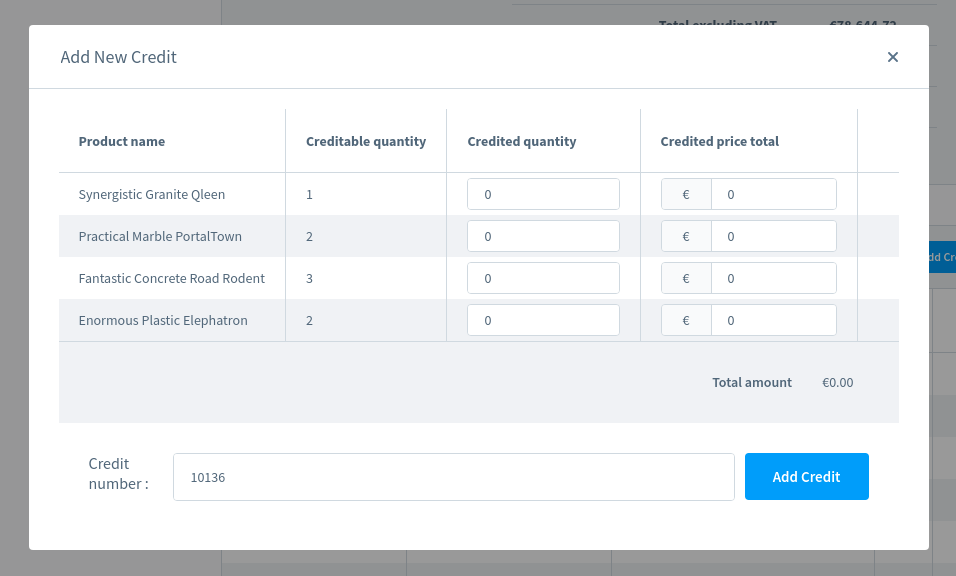Image resolution: width=956 pixels, height=576 pixels.
Task: Click the Credited quantity column header
Action: (x=521, y=141)
